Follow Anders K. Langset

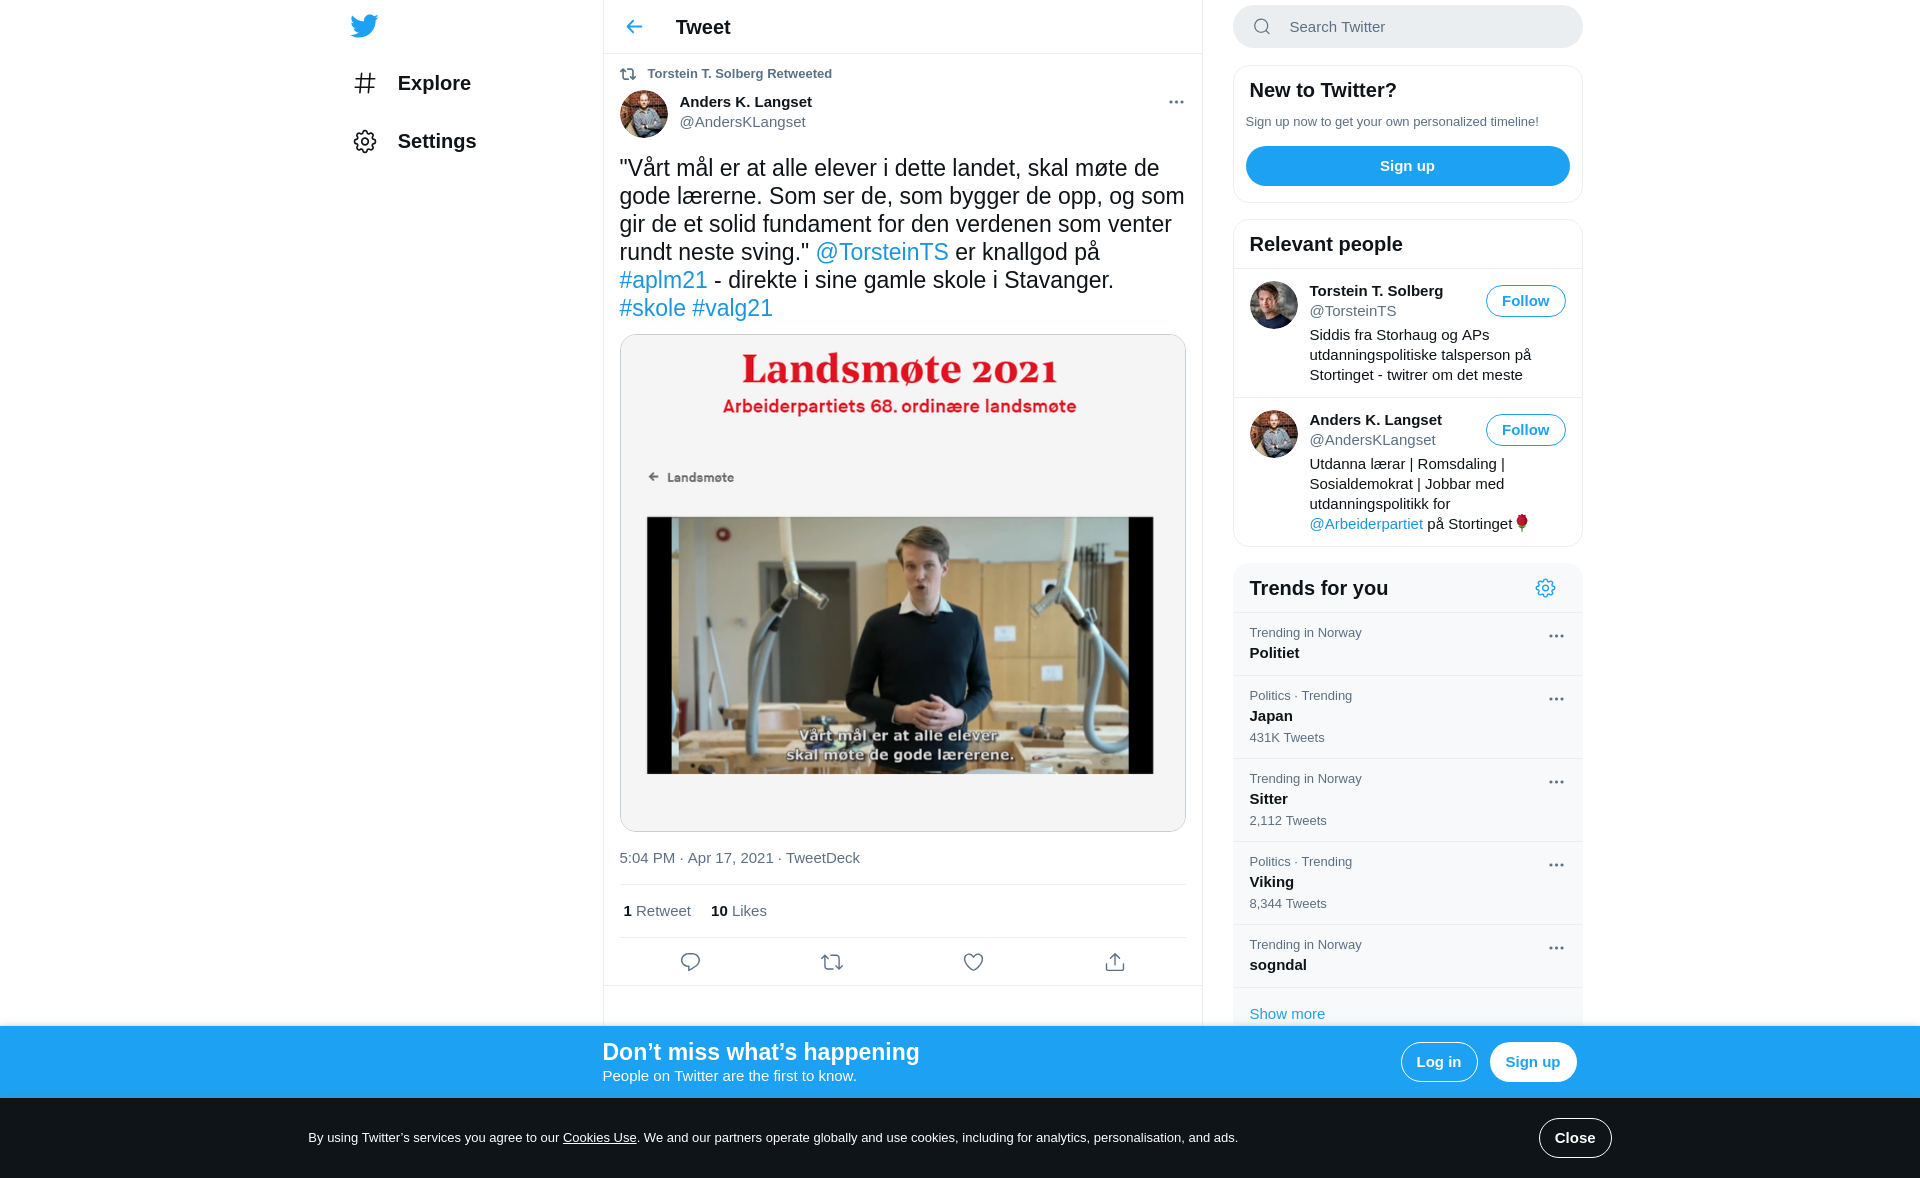tap(1525, 430)
